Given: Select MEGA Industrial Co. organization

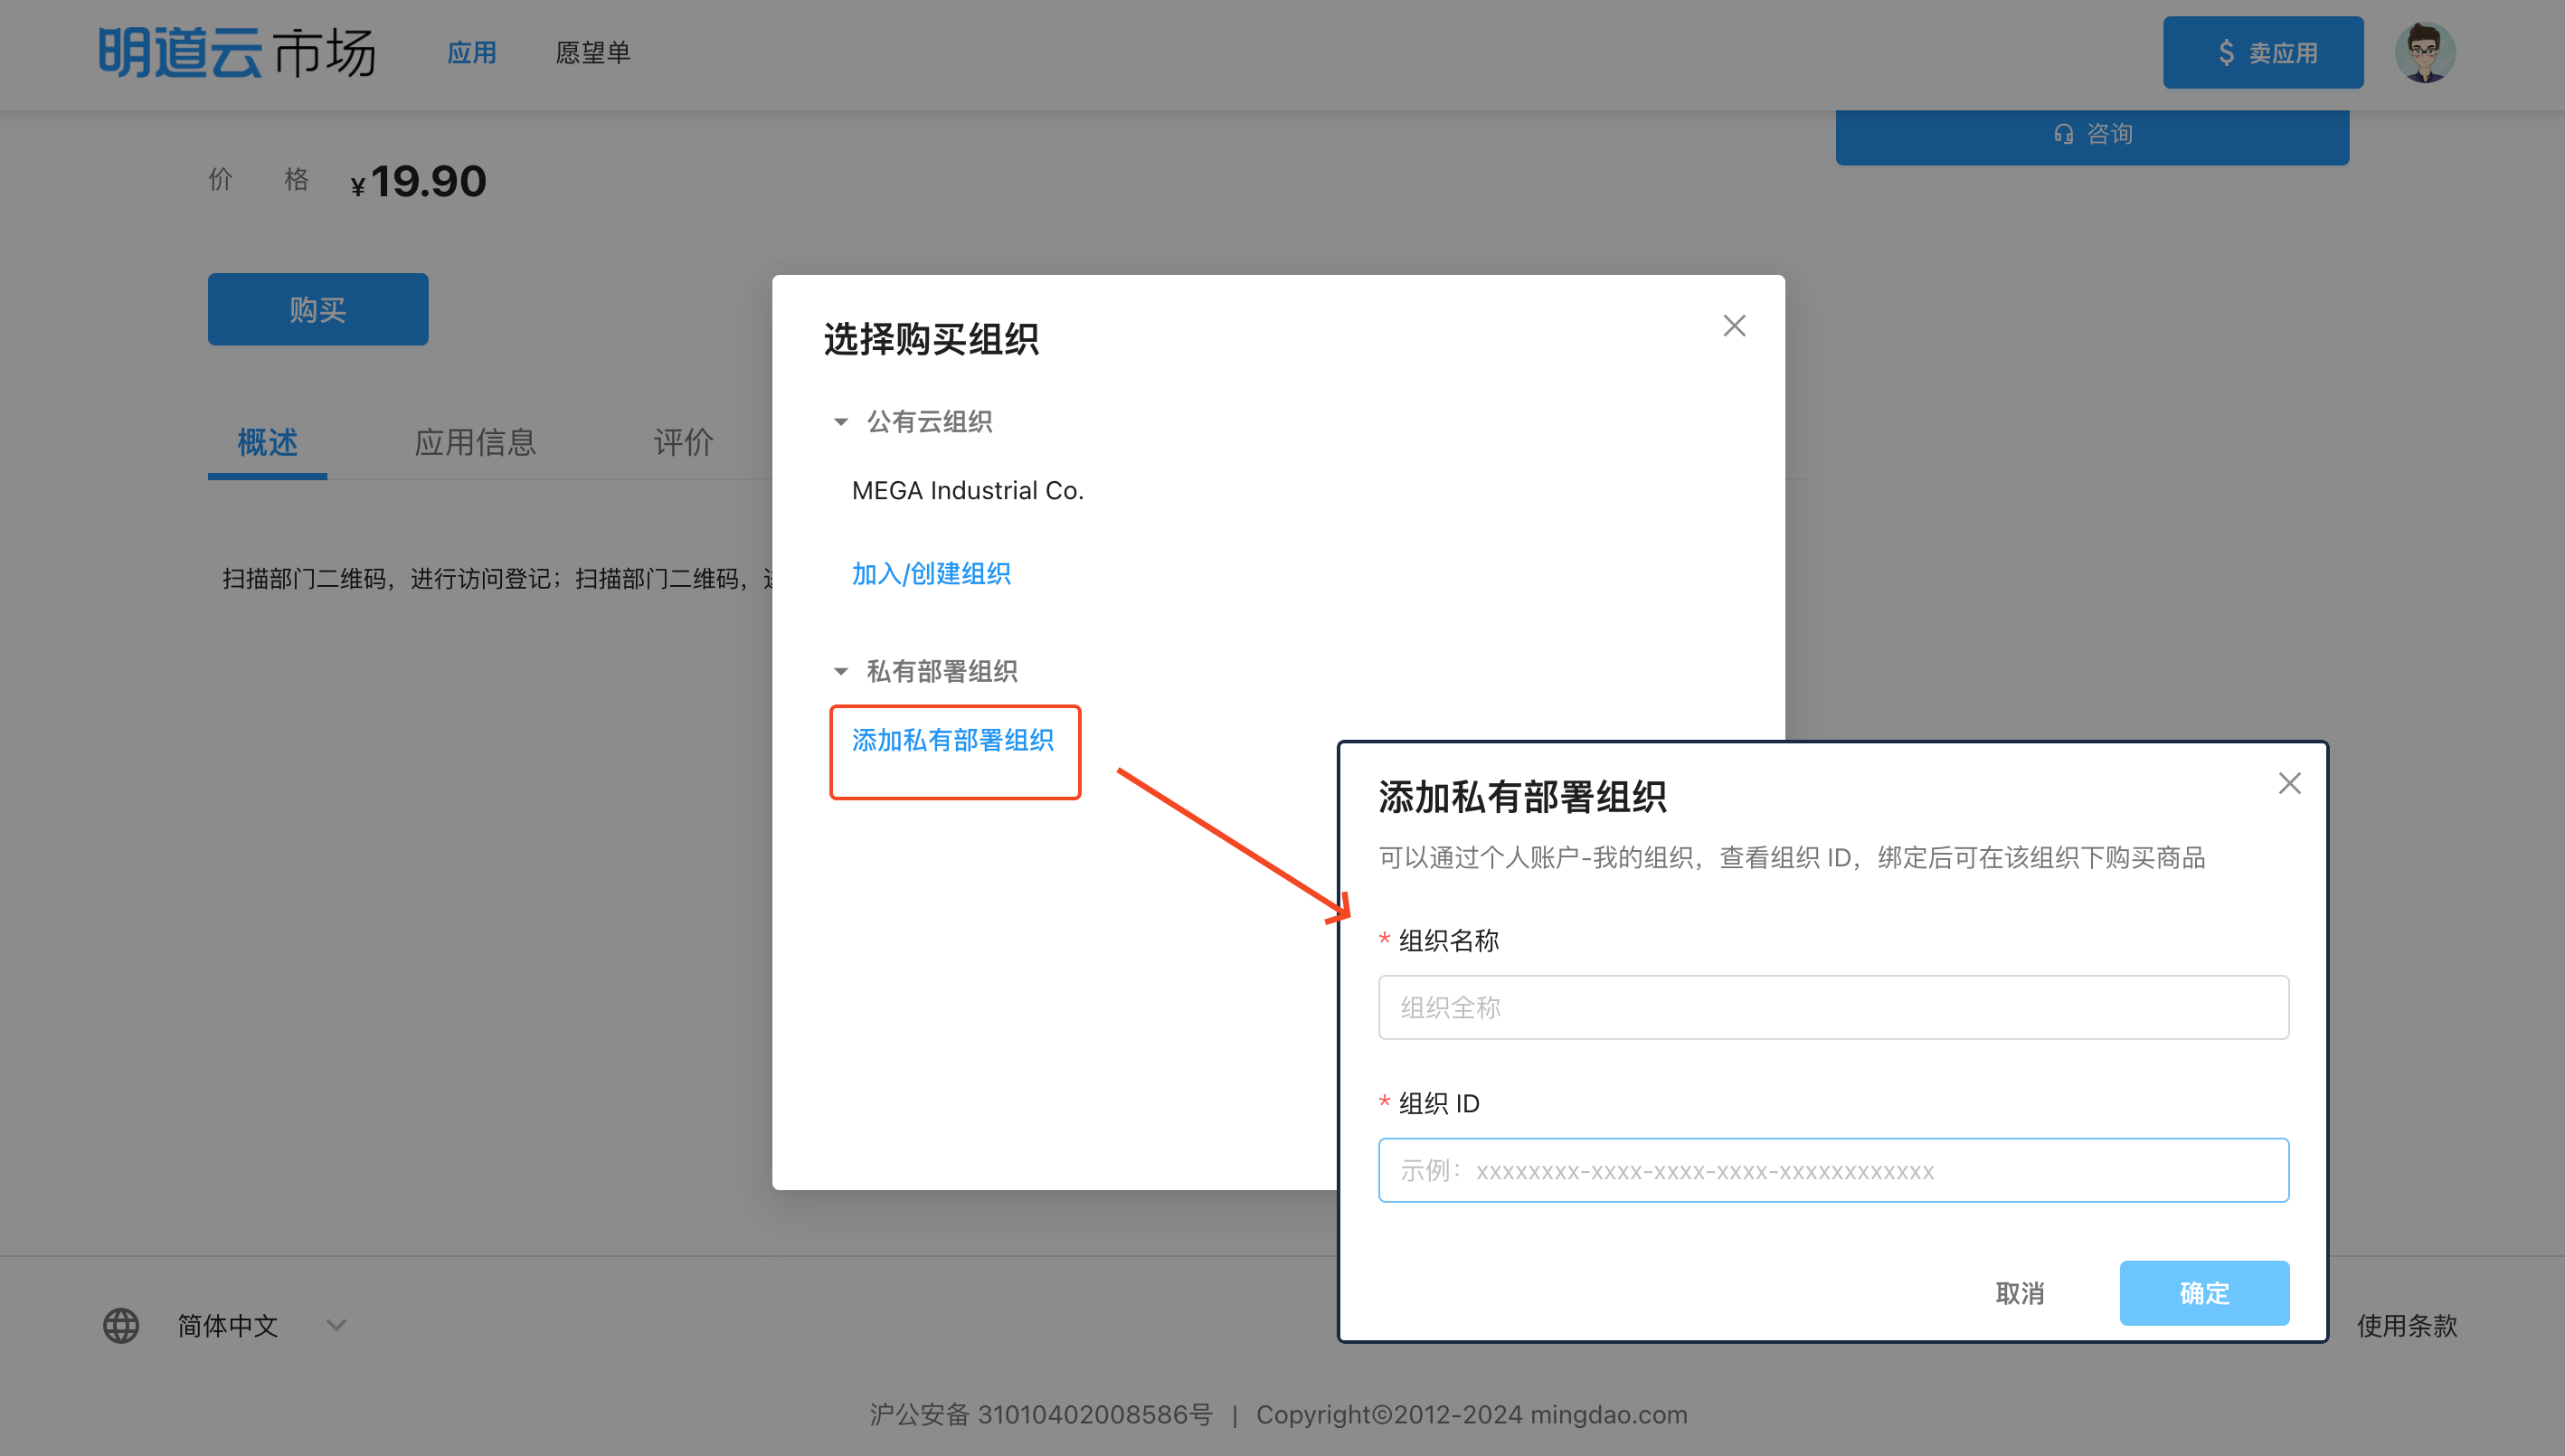Looking at the screenshot, I should pyautogui.click(x=967, y=491).
